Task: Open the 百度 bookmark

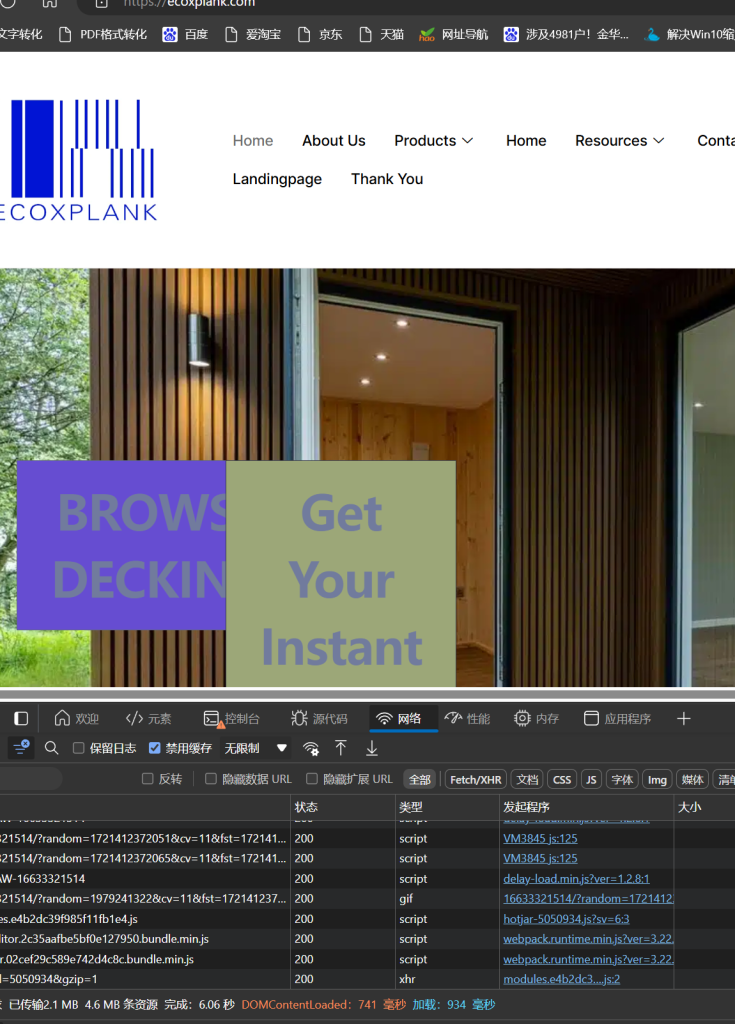Action: 185,34
